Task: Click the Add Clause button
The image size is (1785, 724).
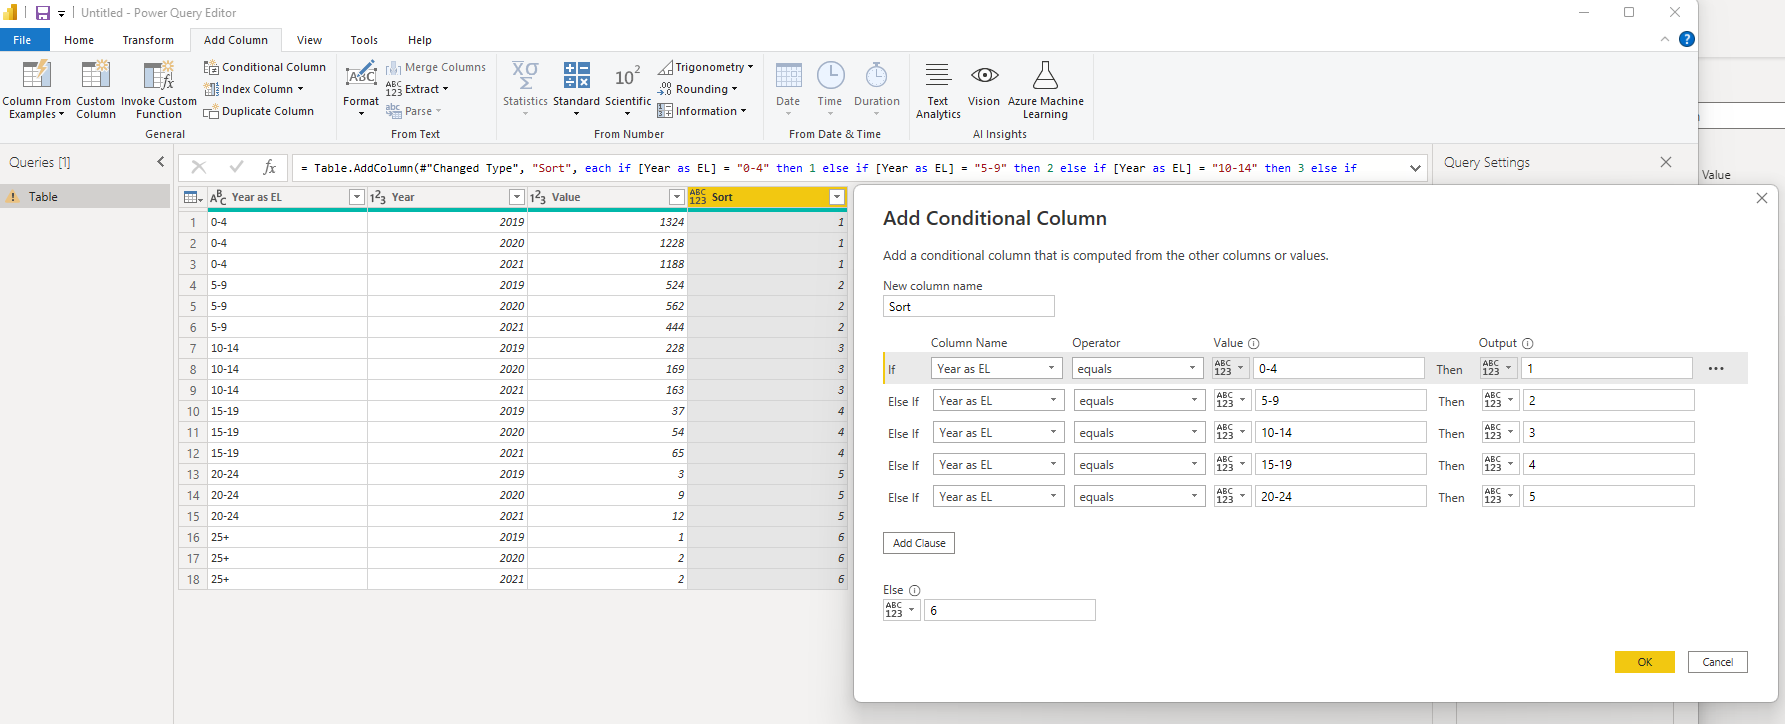Action: tap(919, 543)
